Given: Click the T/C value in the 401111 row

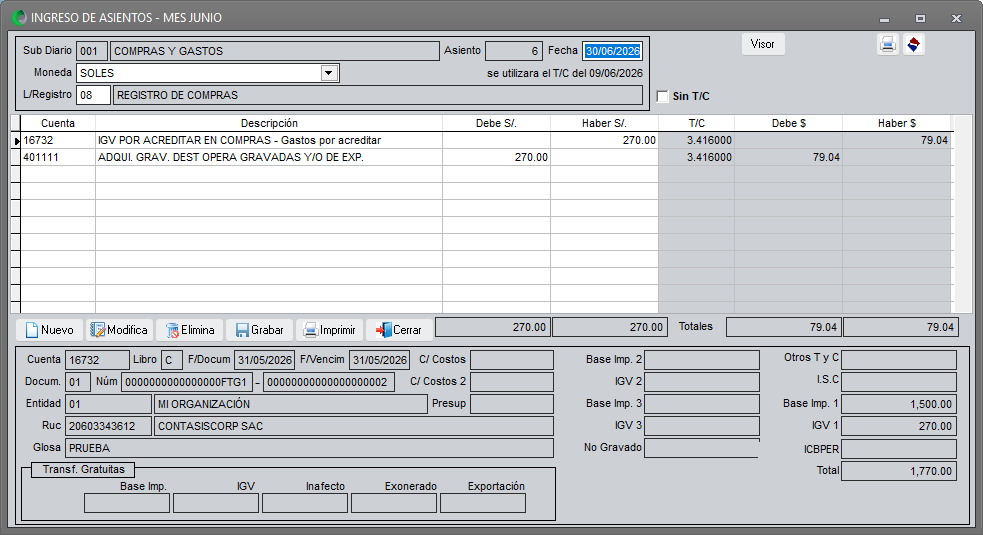Looking at the screenshot, I should (697, 157).
